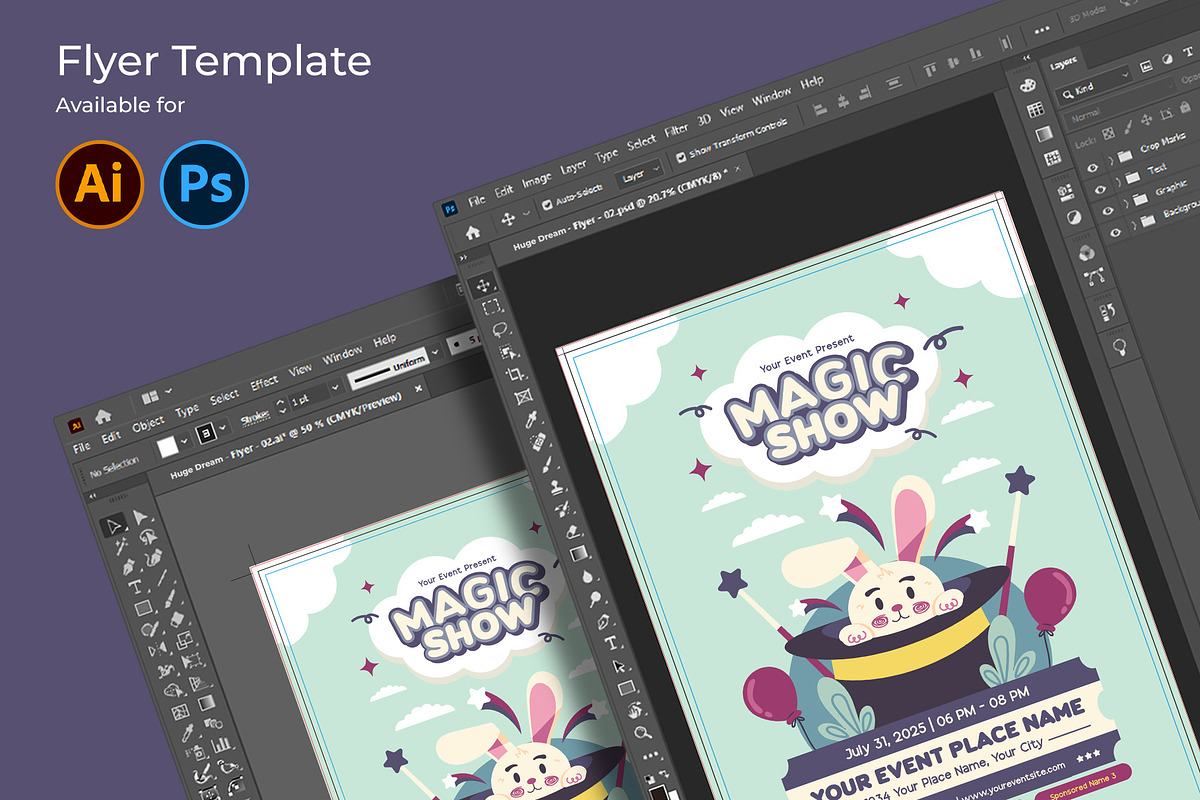Open Illustrator's Effect menu
The width and height of the screenshot is (1200, 800).
265,383
